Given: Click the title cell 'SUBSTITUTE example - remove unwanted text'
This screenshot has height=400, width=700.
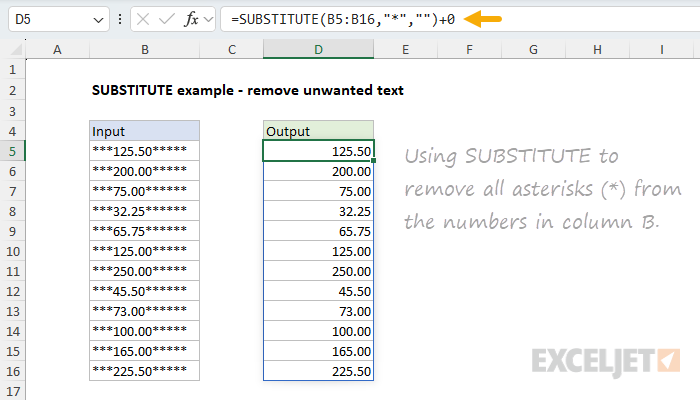Looking at the screenshot, I should [x=248, y=90].
